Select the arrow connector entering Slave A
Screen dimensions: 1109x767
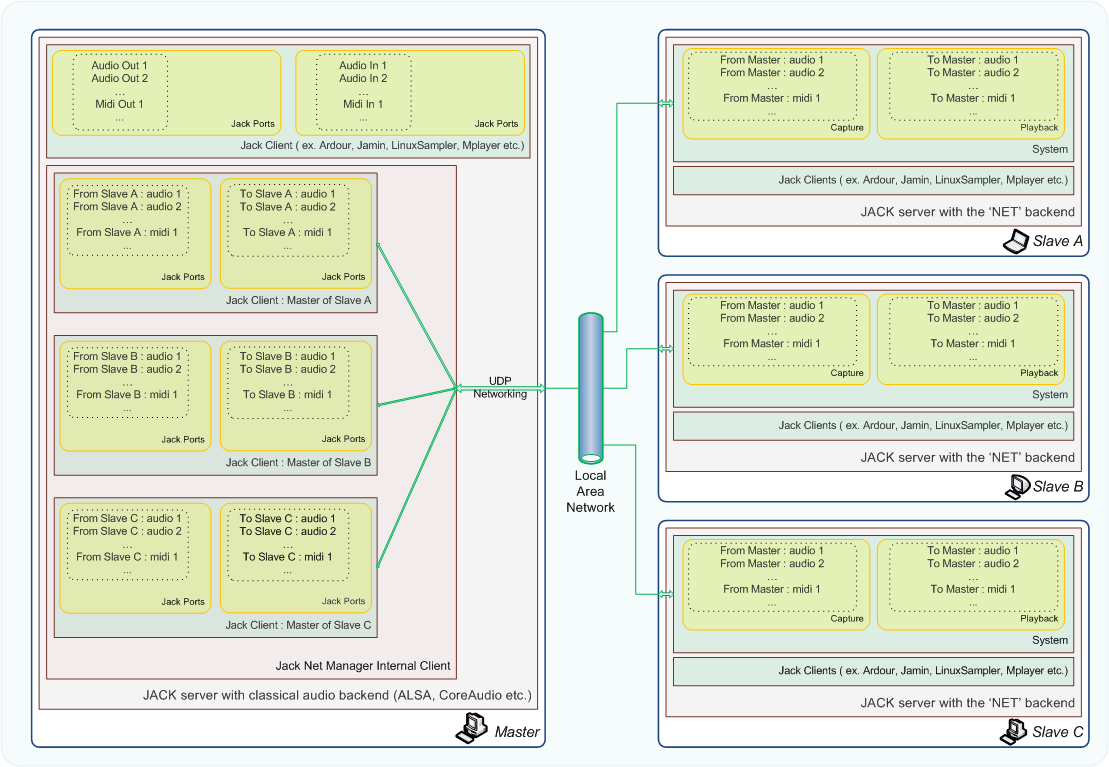(665, 103)
